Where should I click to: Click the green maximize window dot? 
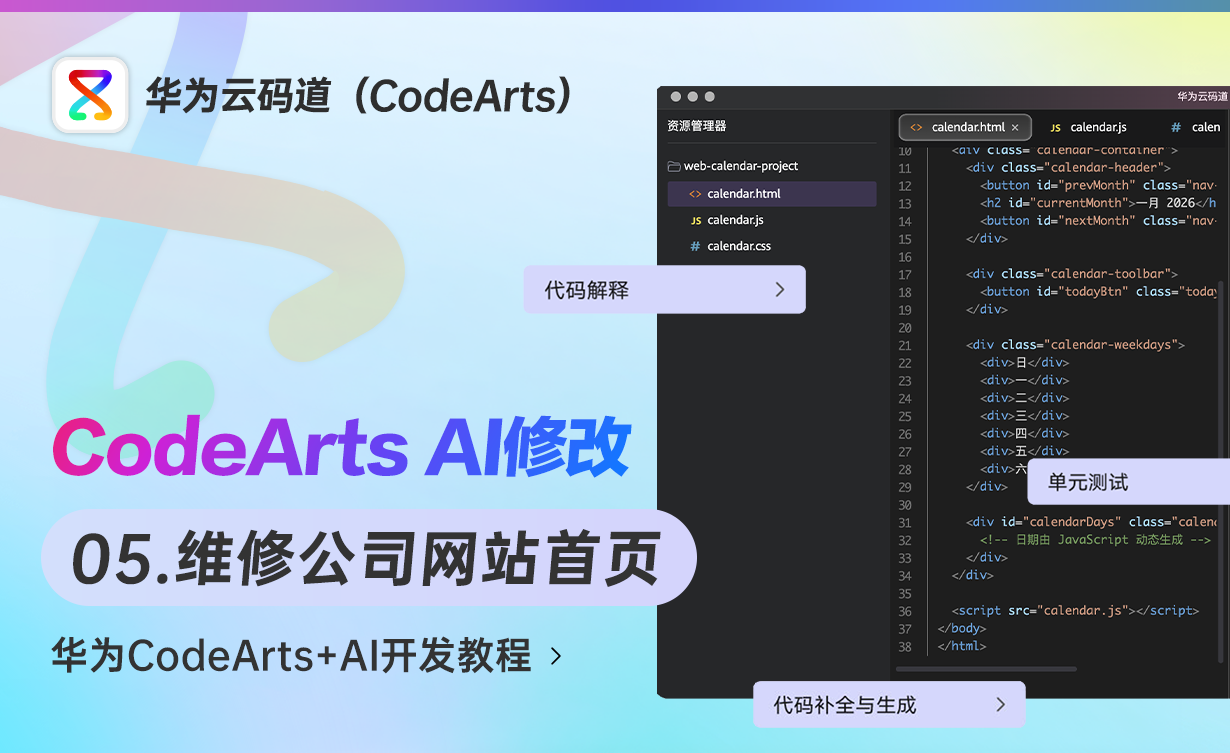pyautogui.click(x=710, y=97)
